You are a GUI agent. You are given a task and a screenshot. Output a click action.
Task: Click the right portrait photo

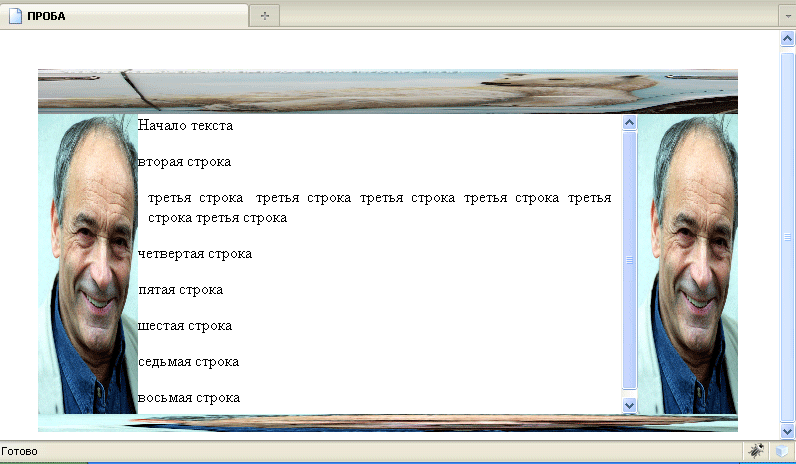687,264
